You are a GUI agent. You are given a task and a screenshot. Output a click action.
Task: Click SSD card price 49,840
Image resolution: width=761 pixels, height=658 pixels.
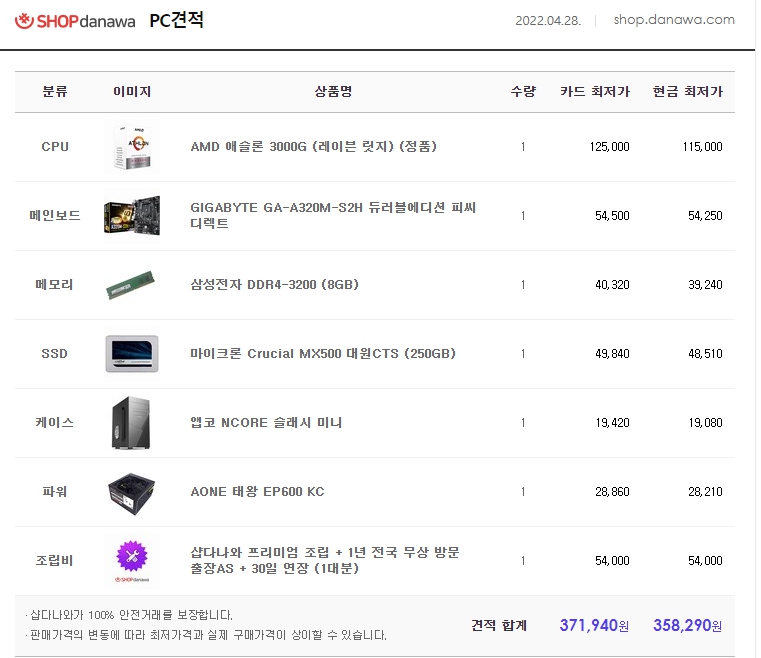[x=612, y=353]
